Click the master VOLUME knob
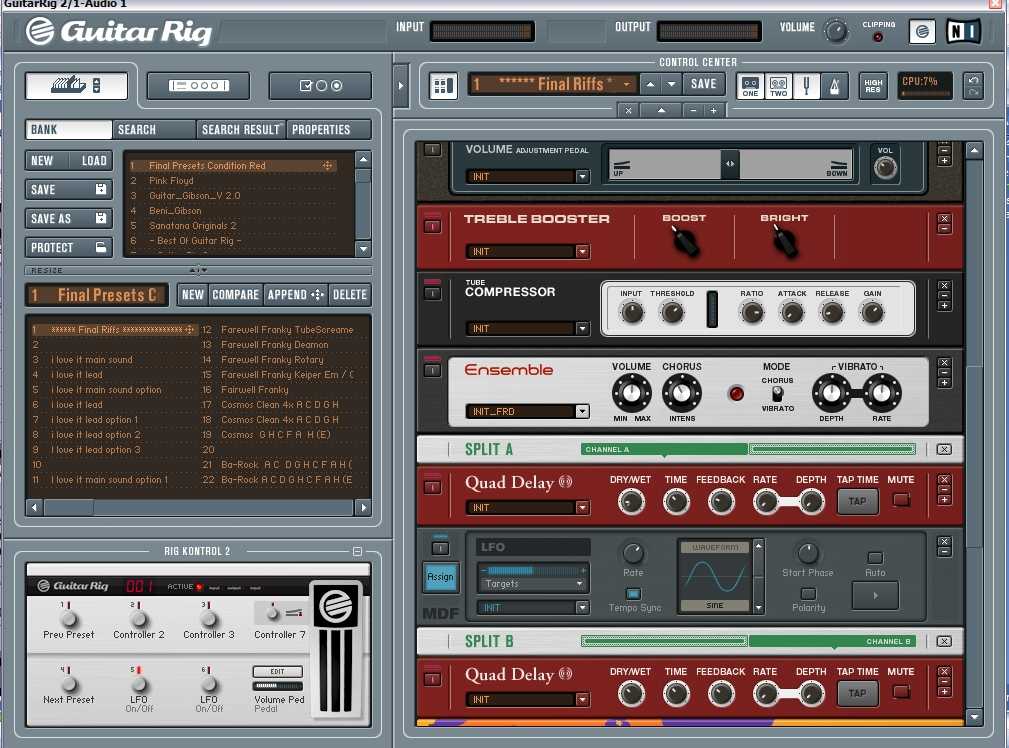 (x=836, y=31)
